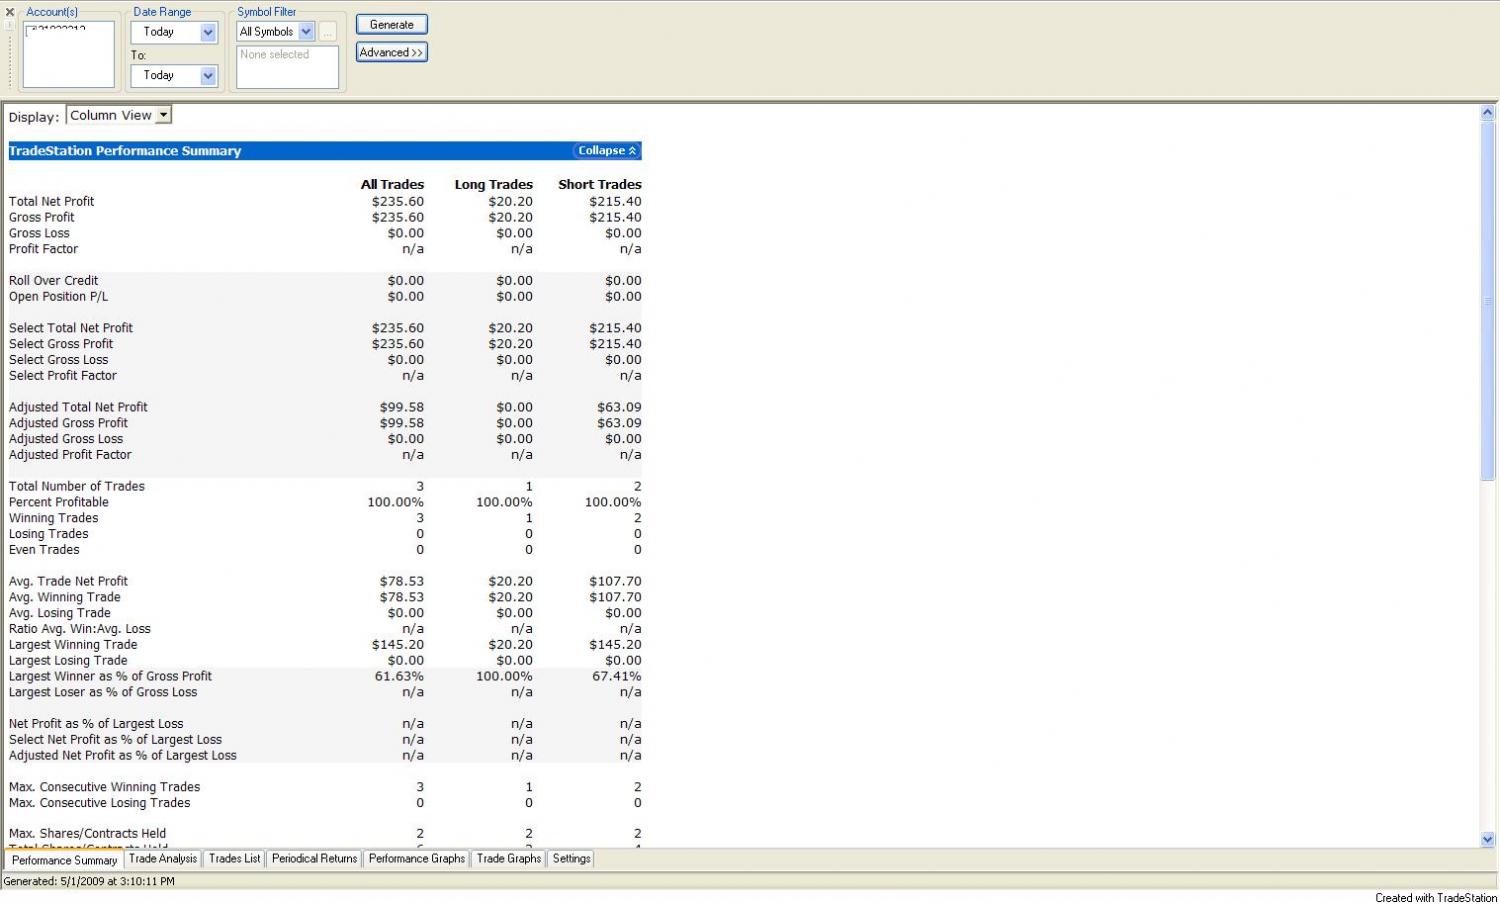This screenshot has height=904, width=1500.
Task: Click the 'Largest Winning Trade' label
Action: (73, 645)
